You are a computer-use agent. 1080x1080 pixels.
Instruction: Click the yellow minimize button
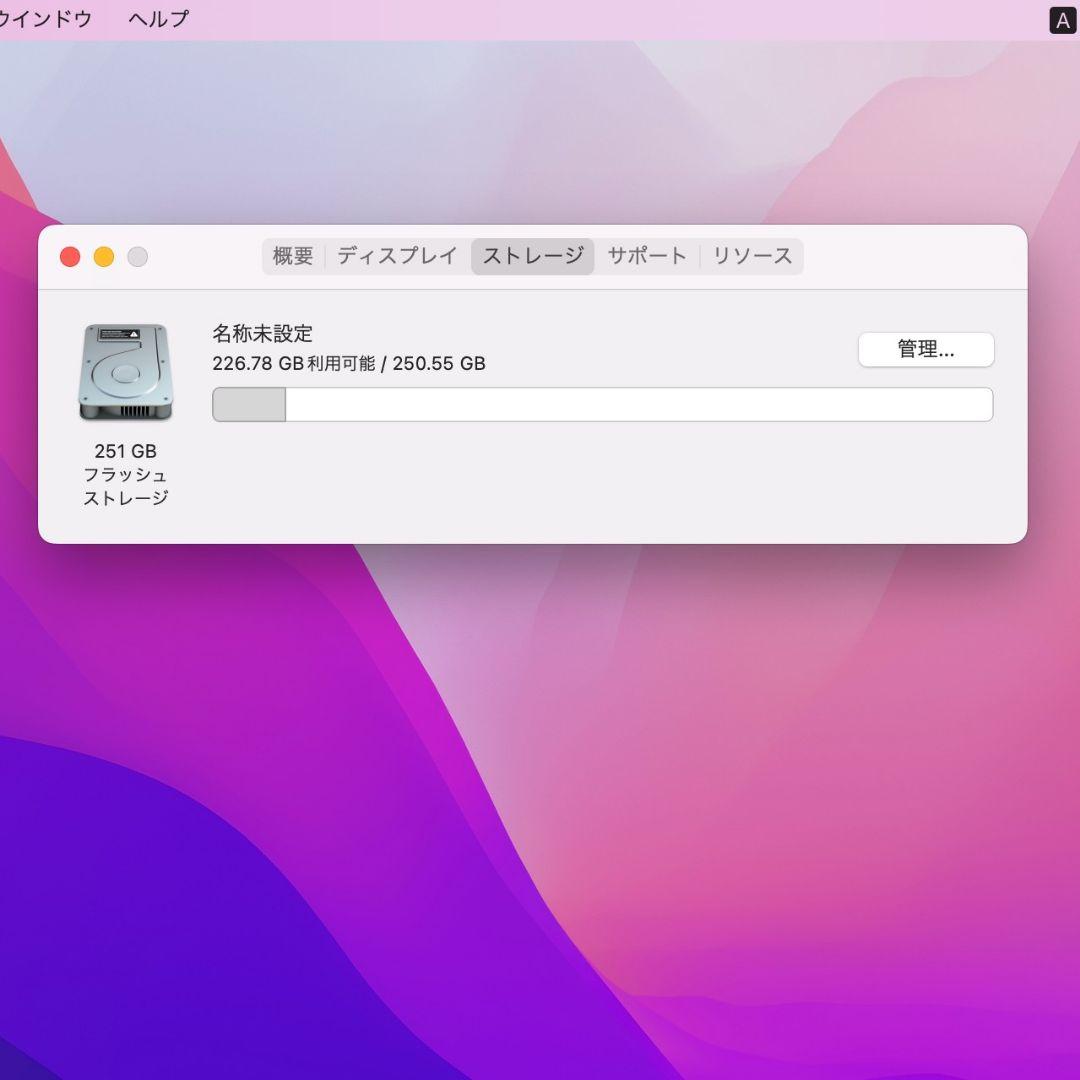pos(104,257)
